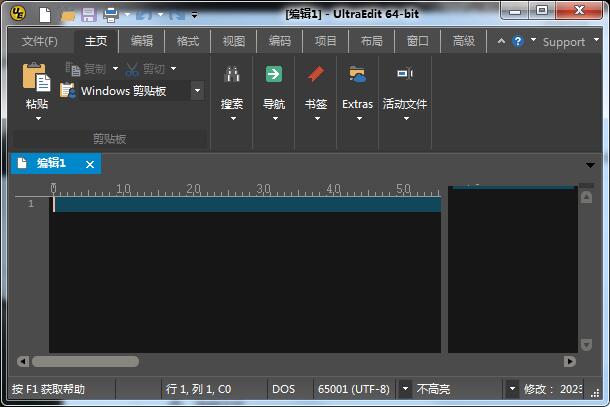Click the 修改 date status entry
The height and width of the screenshot is (407, 610).
[552, 389]
